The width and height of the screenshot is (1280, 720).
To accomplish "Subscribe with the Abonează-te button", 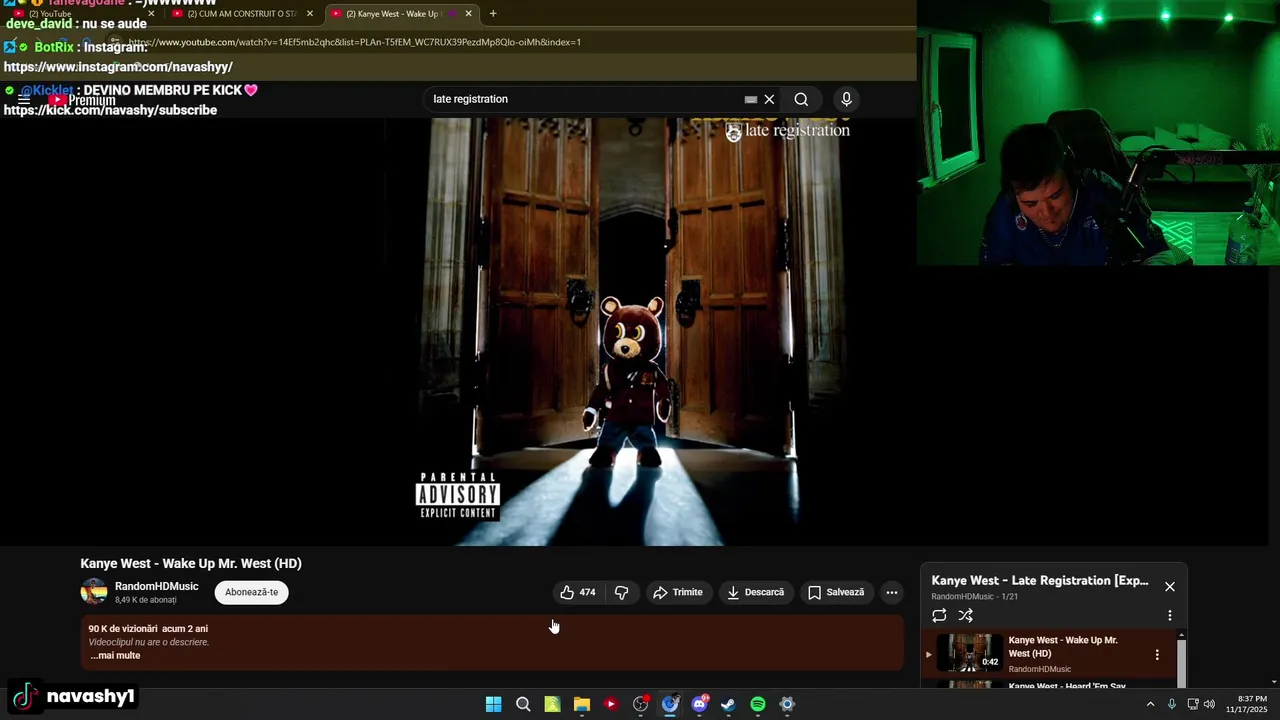I will coord(251,592).
